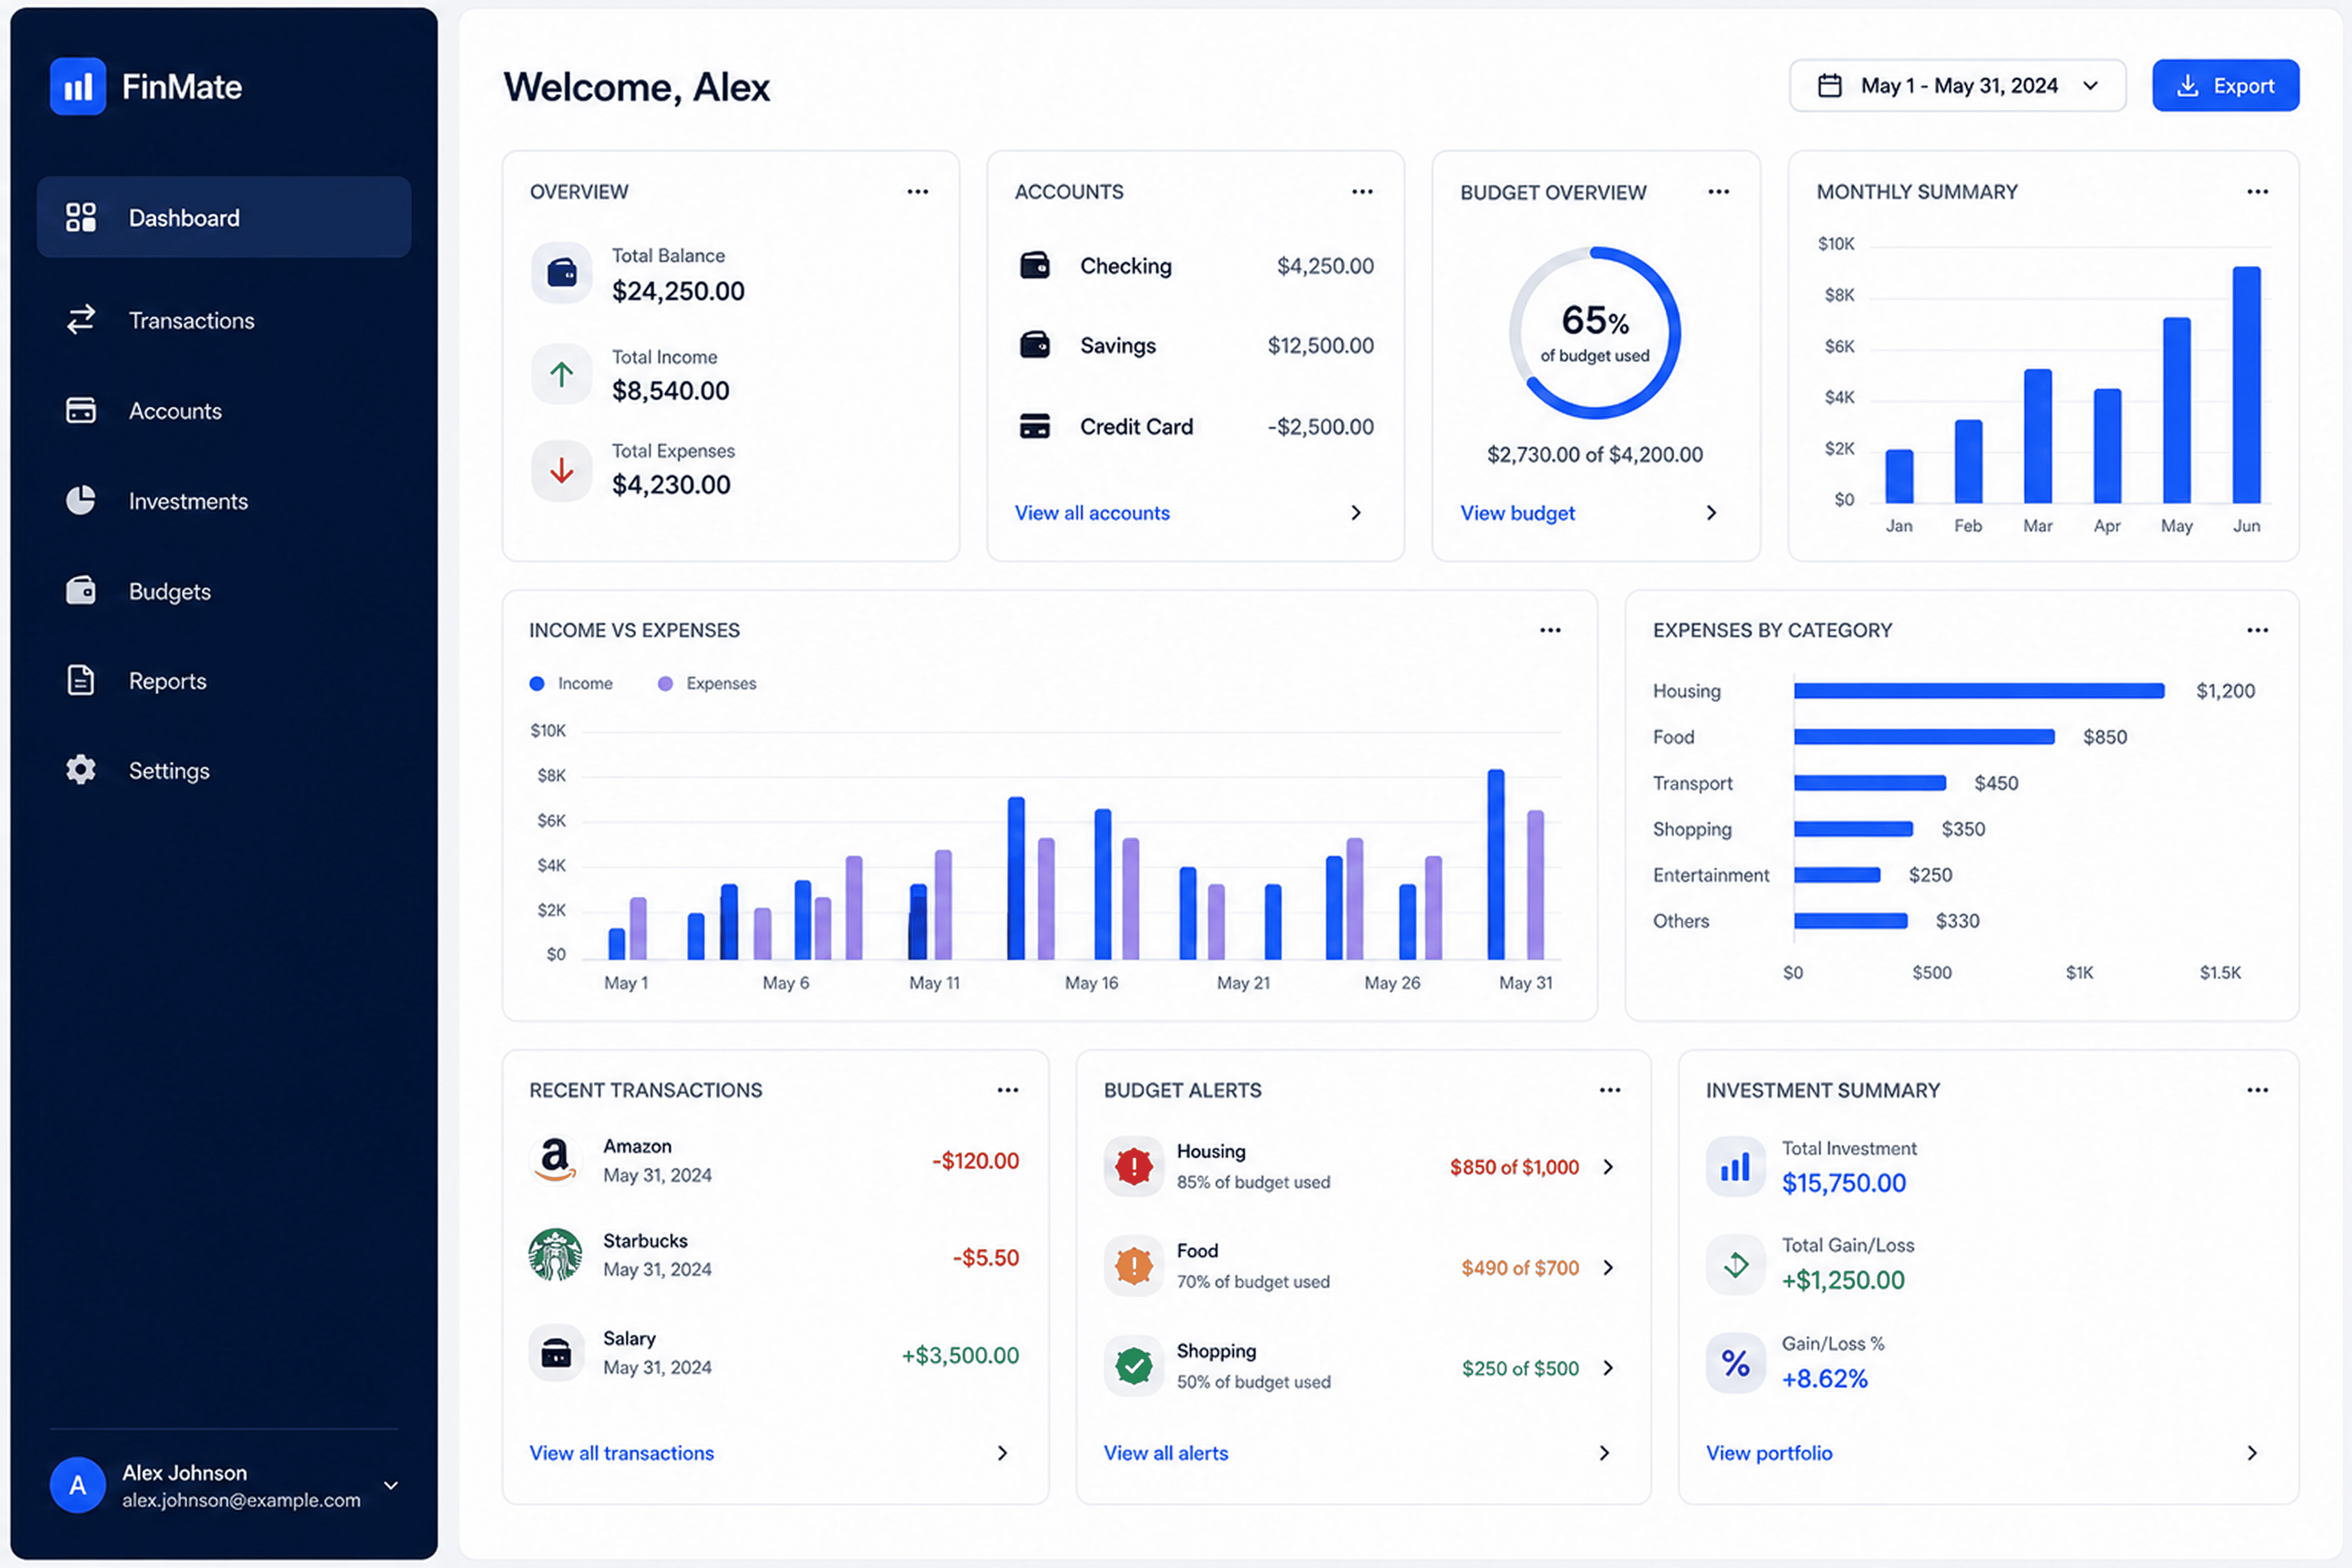Expand the Food budget alert chevron

point(1608,1268)
